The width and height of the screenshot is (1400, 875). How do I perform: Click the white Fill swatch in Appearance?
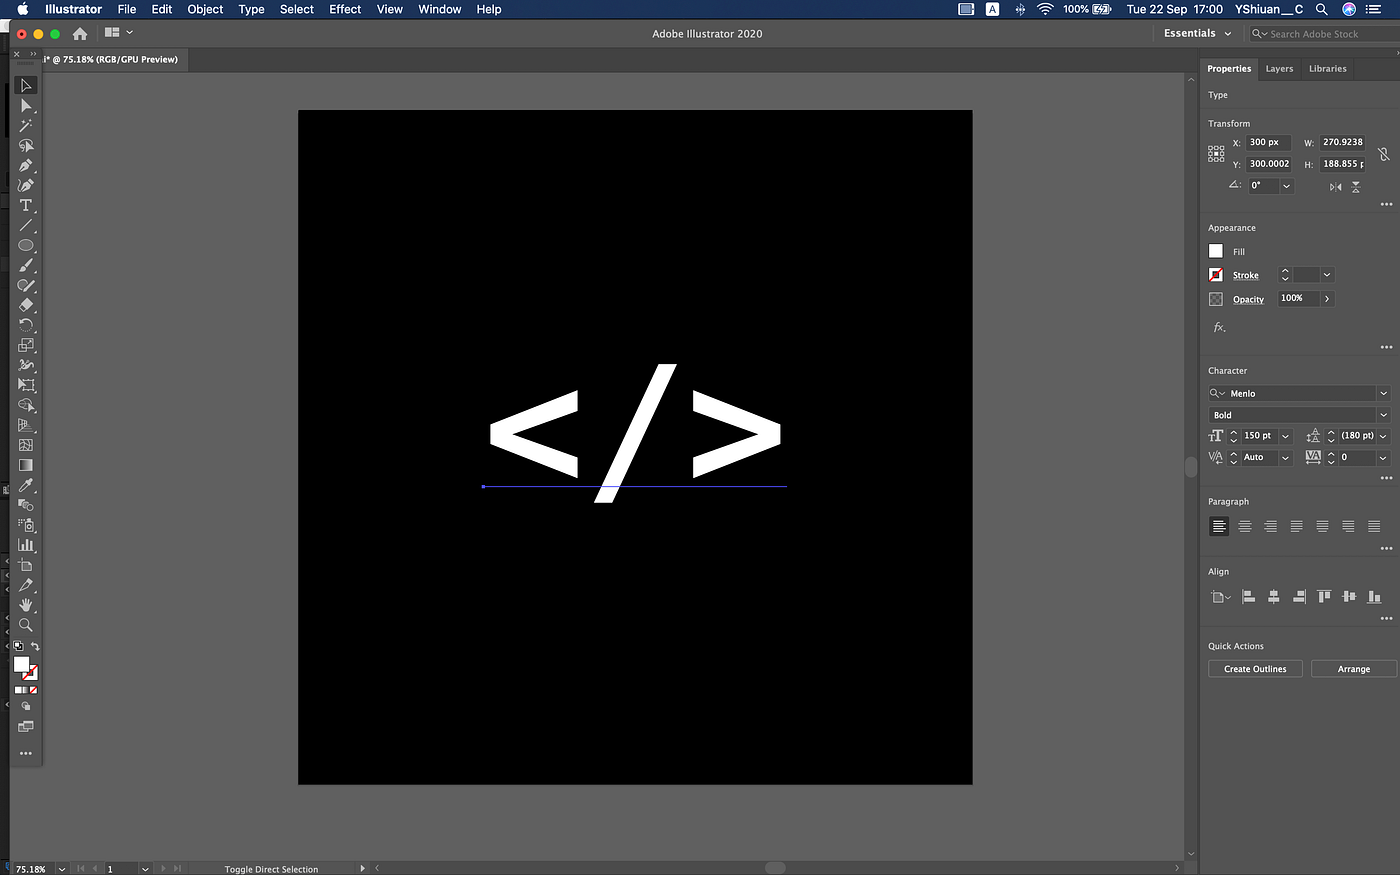point(1216,251)
